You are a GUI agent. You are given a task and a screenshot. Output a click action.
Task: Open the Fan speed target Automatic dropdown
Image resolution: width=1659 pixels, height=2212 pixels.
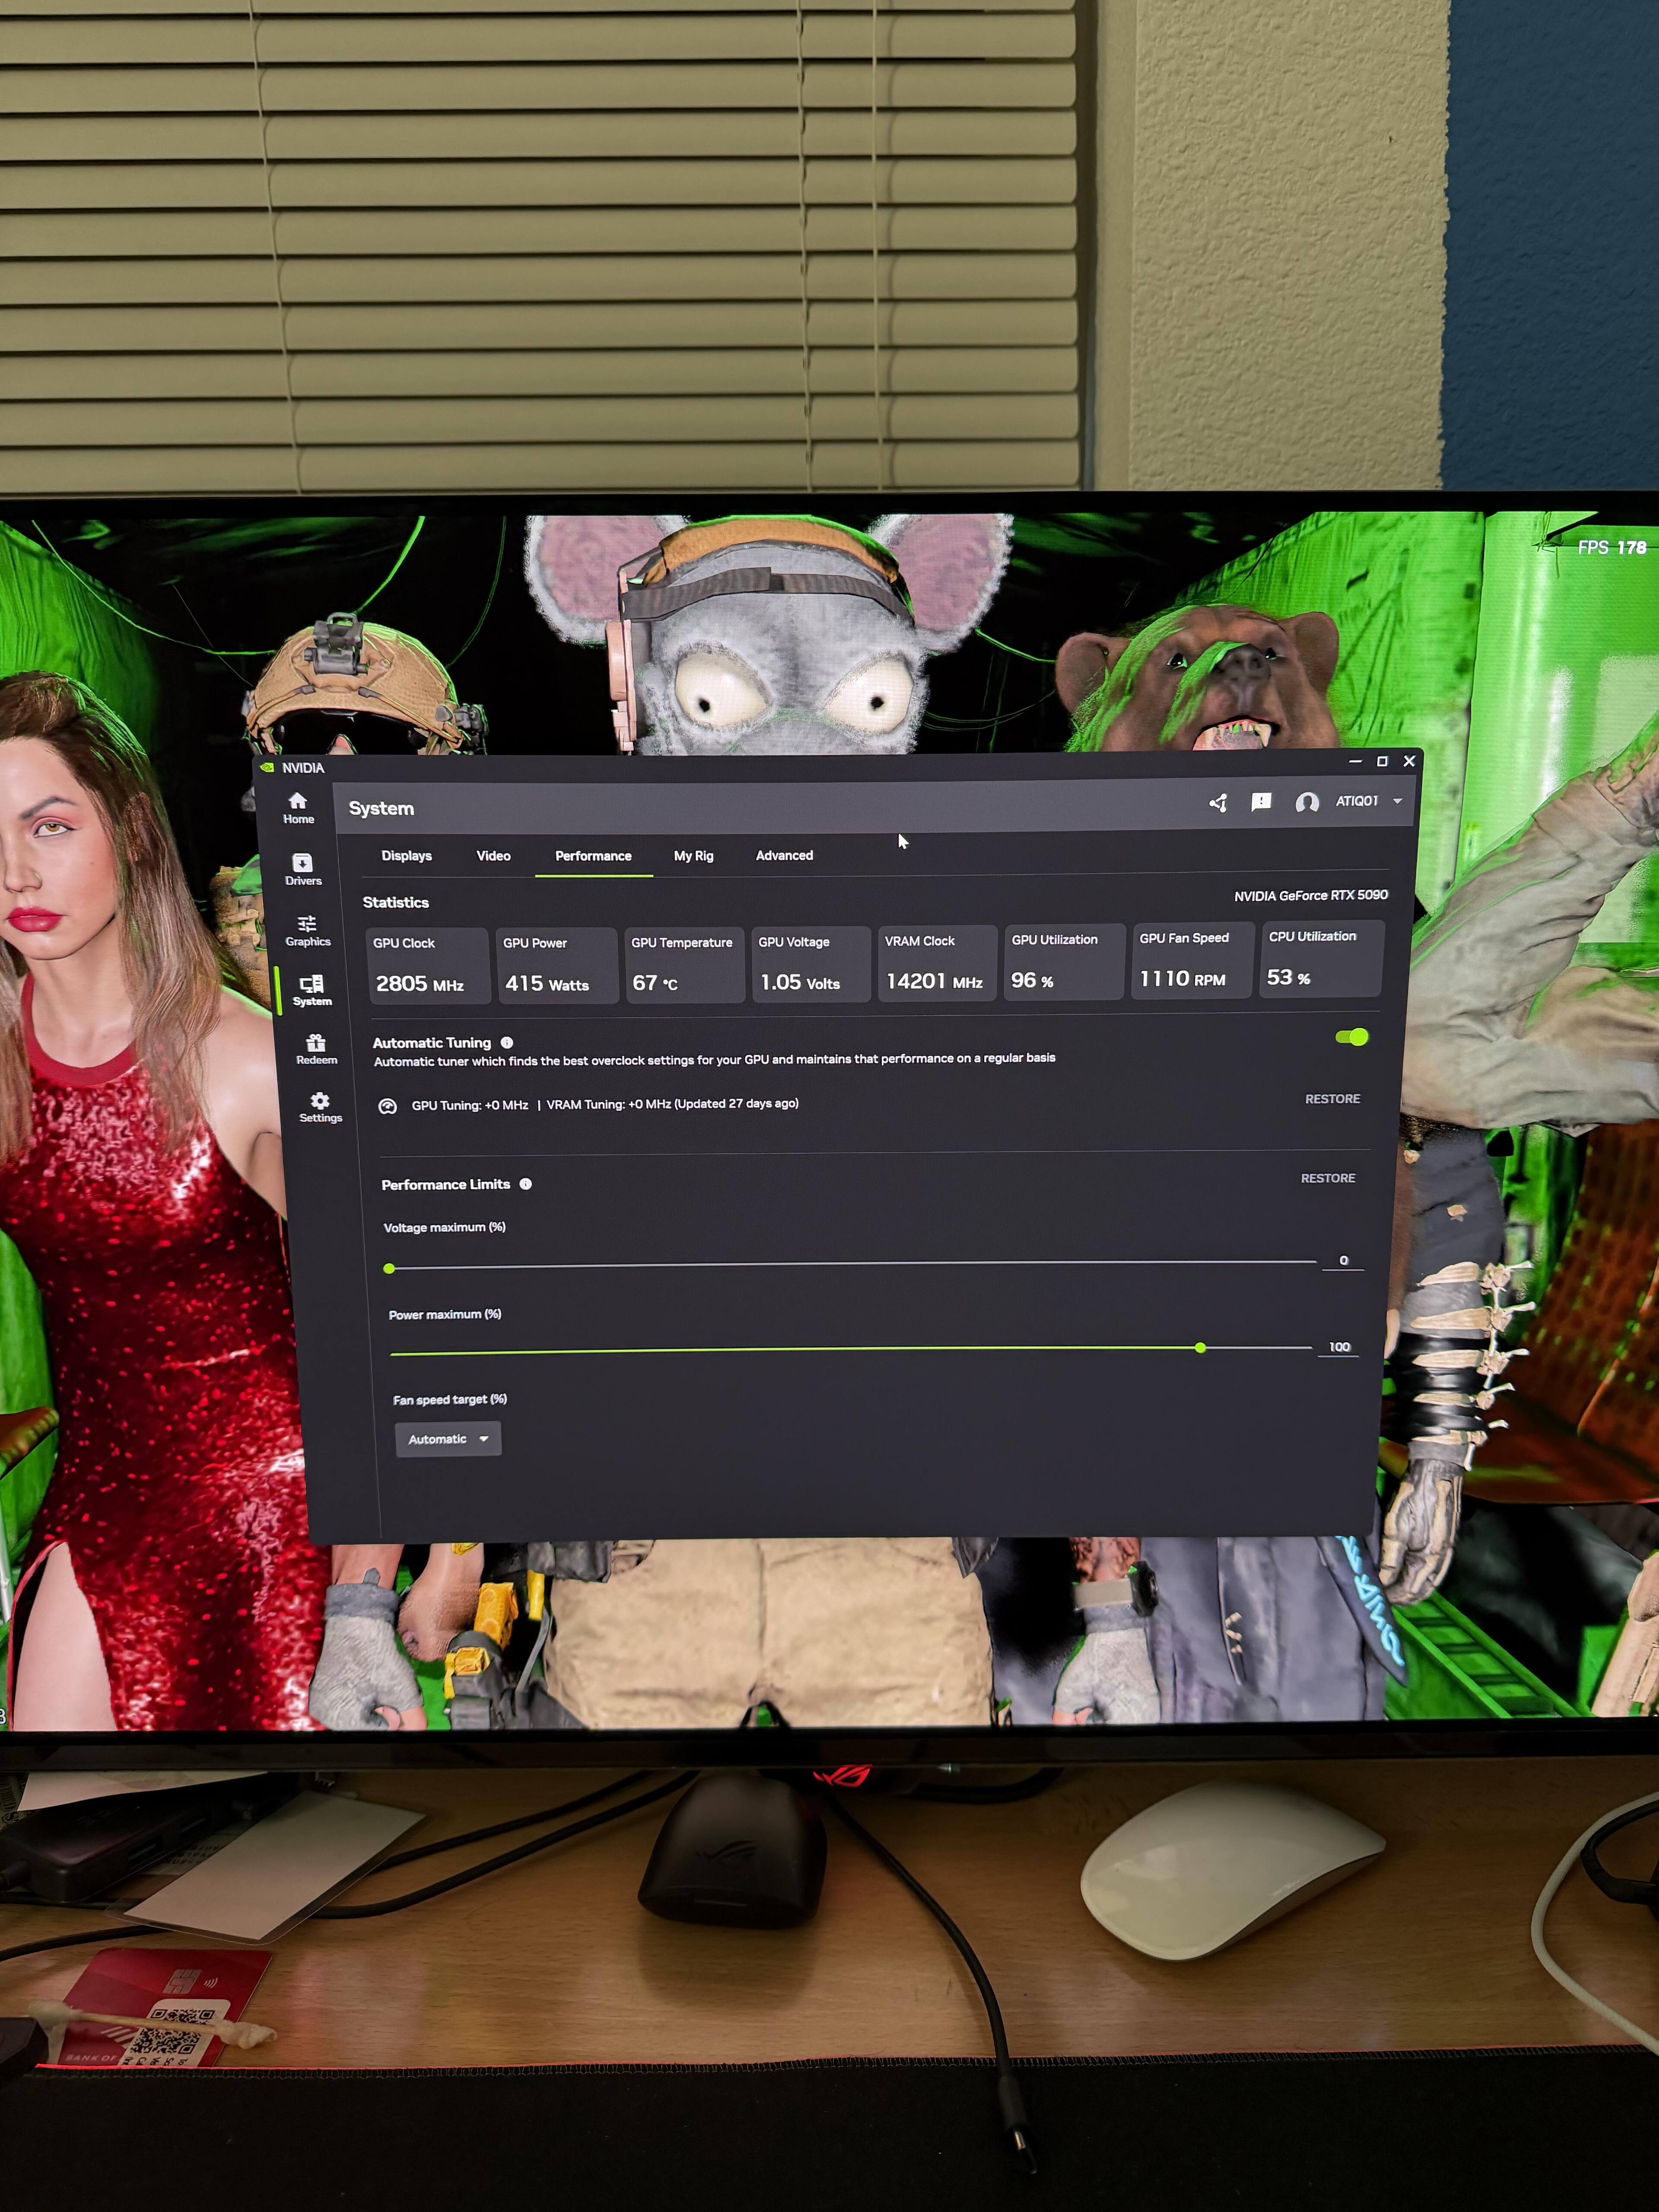coord(448,1439)
